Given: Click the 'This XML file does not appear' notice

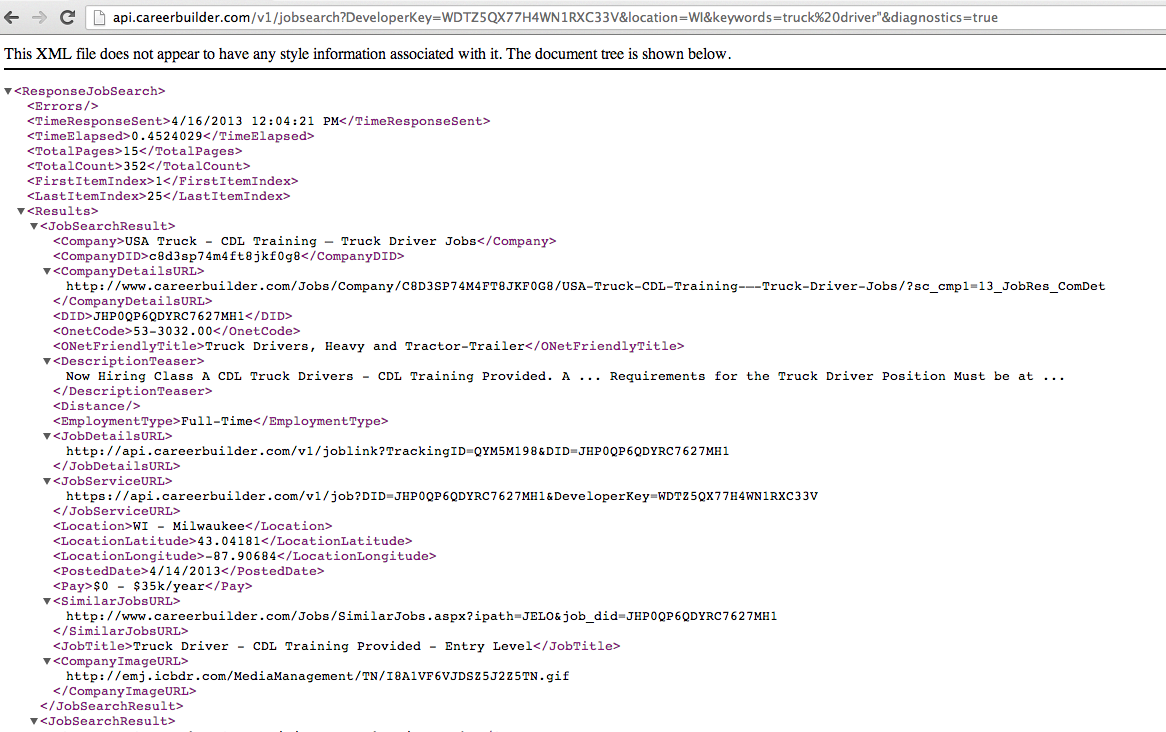Looking at the screenshot, I should [x=367, y=54].
